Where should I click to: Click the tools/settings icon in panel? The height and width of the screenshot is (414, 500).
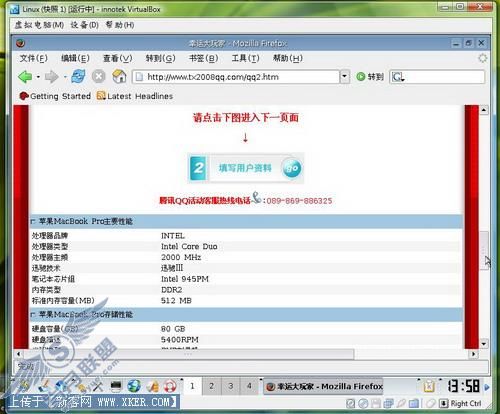[98, 386]
